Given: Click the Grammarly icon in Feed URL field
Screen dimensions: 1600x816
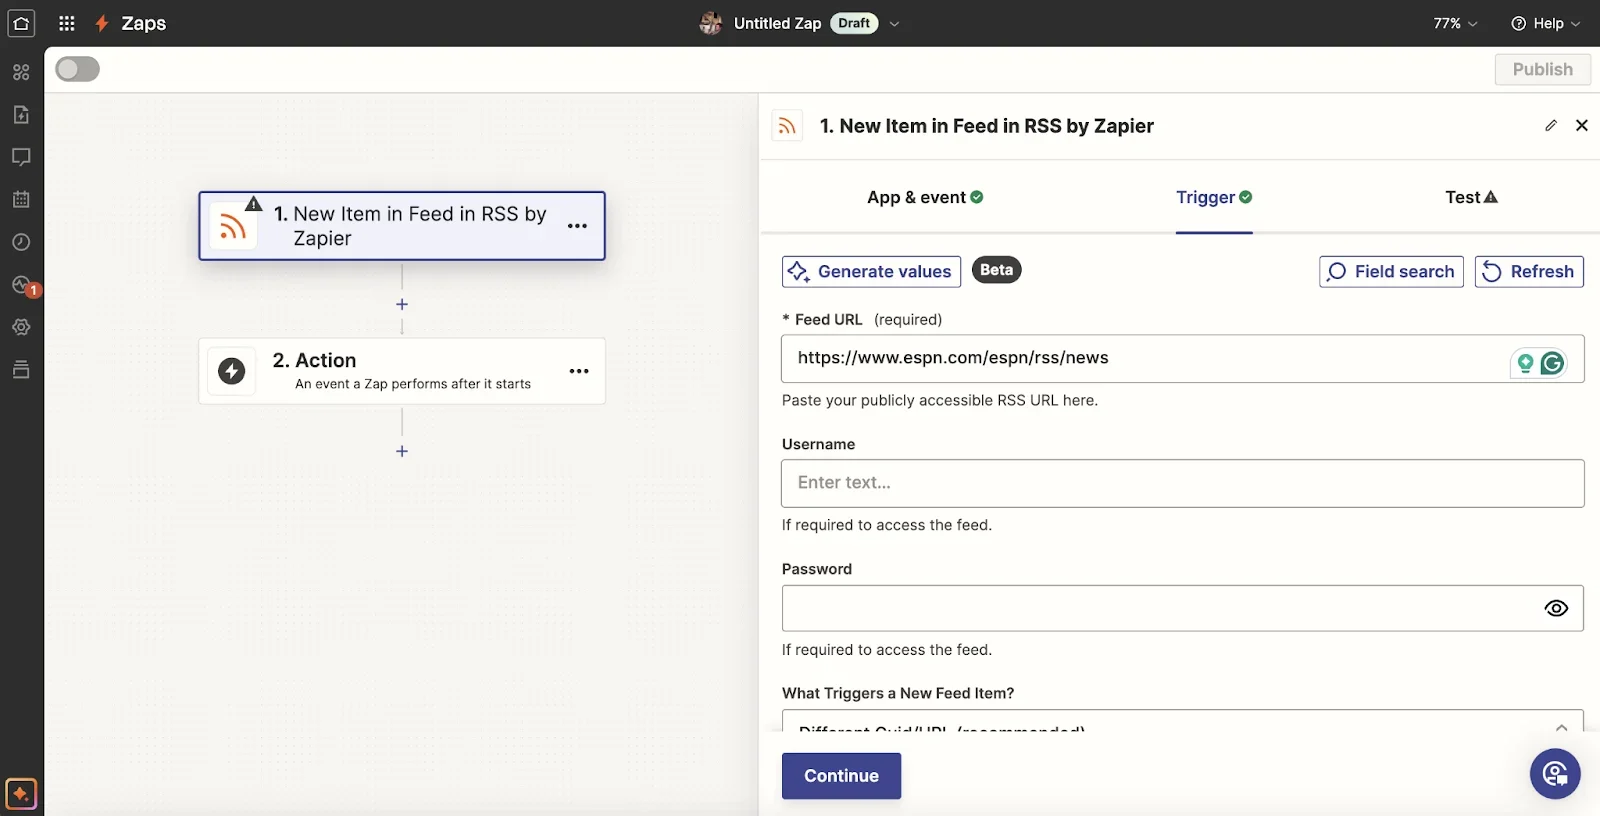Looking at the screenshot, I should click(1552, 363).
